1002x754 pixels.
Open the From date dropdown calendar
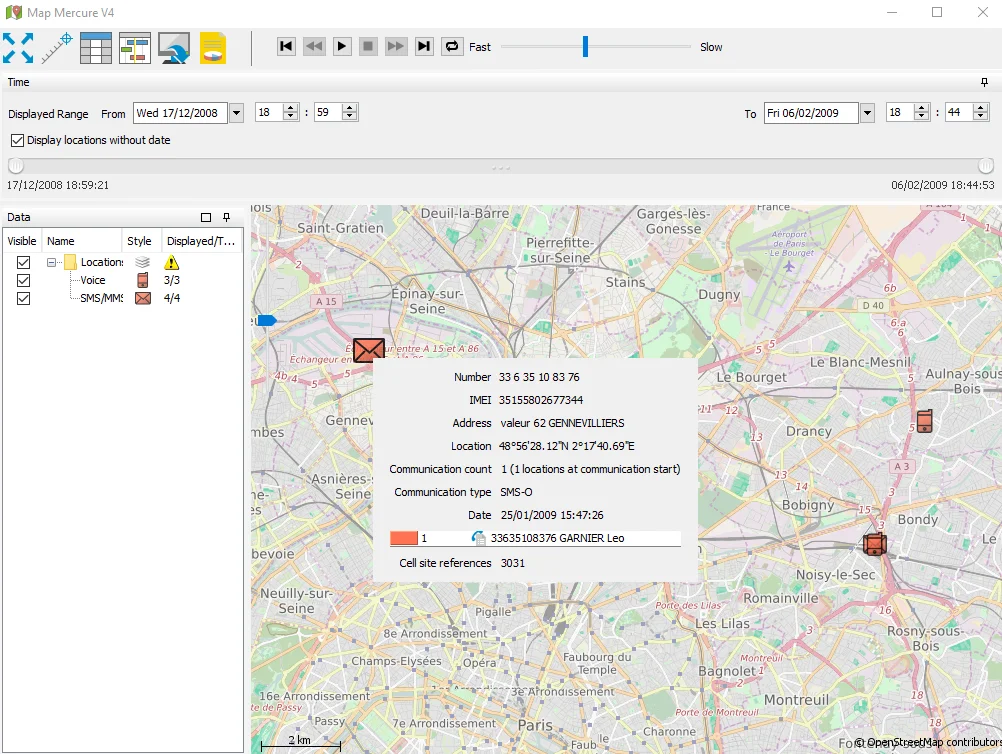coord(237,113)
